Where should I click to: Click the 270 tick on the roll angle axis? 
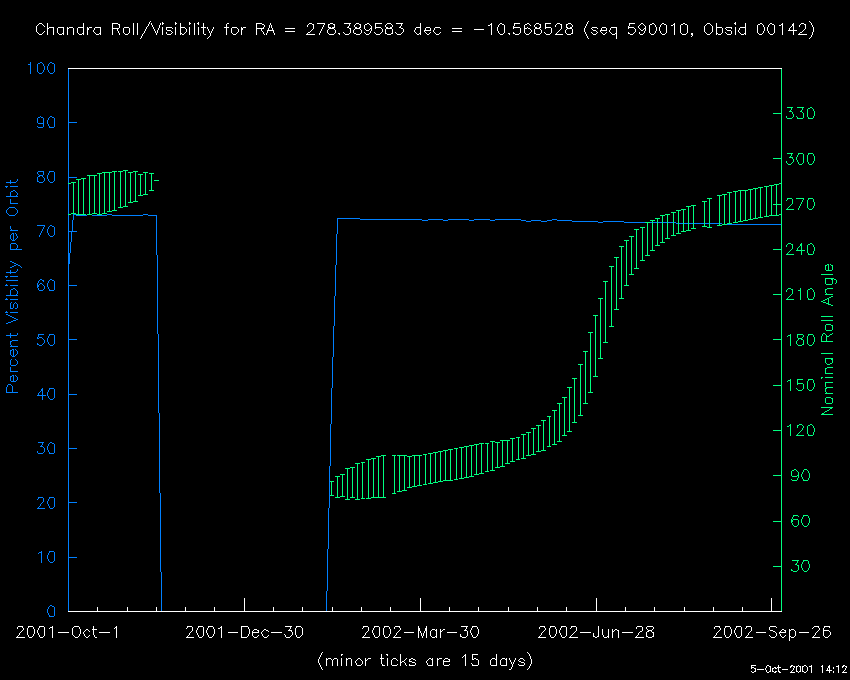[802, 205]
